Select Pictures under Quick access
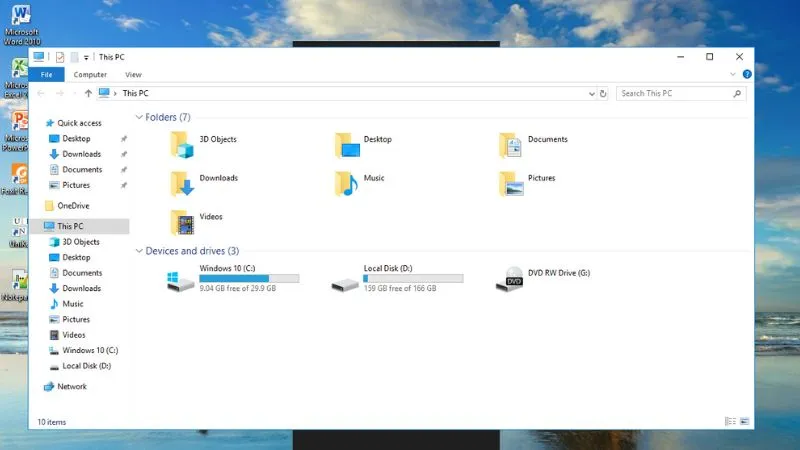800x450 pixels. tap(76, 185)
